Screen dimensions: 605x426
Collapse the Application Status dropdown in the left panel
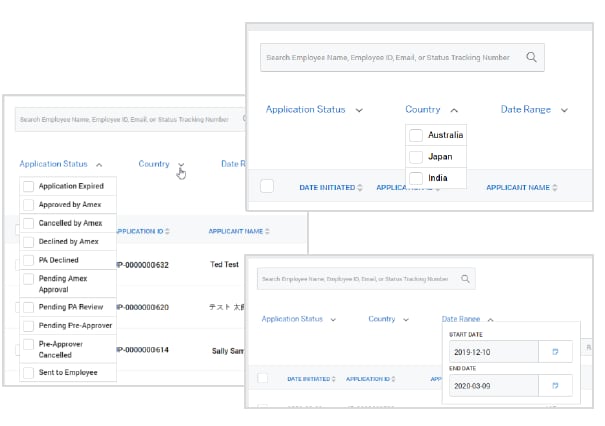(x=99, y=165)
